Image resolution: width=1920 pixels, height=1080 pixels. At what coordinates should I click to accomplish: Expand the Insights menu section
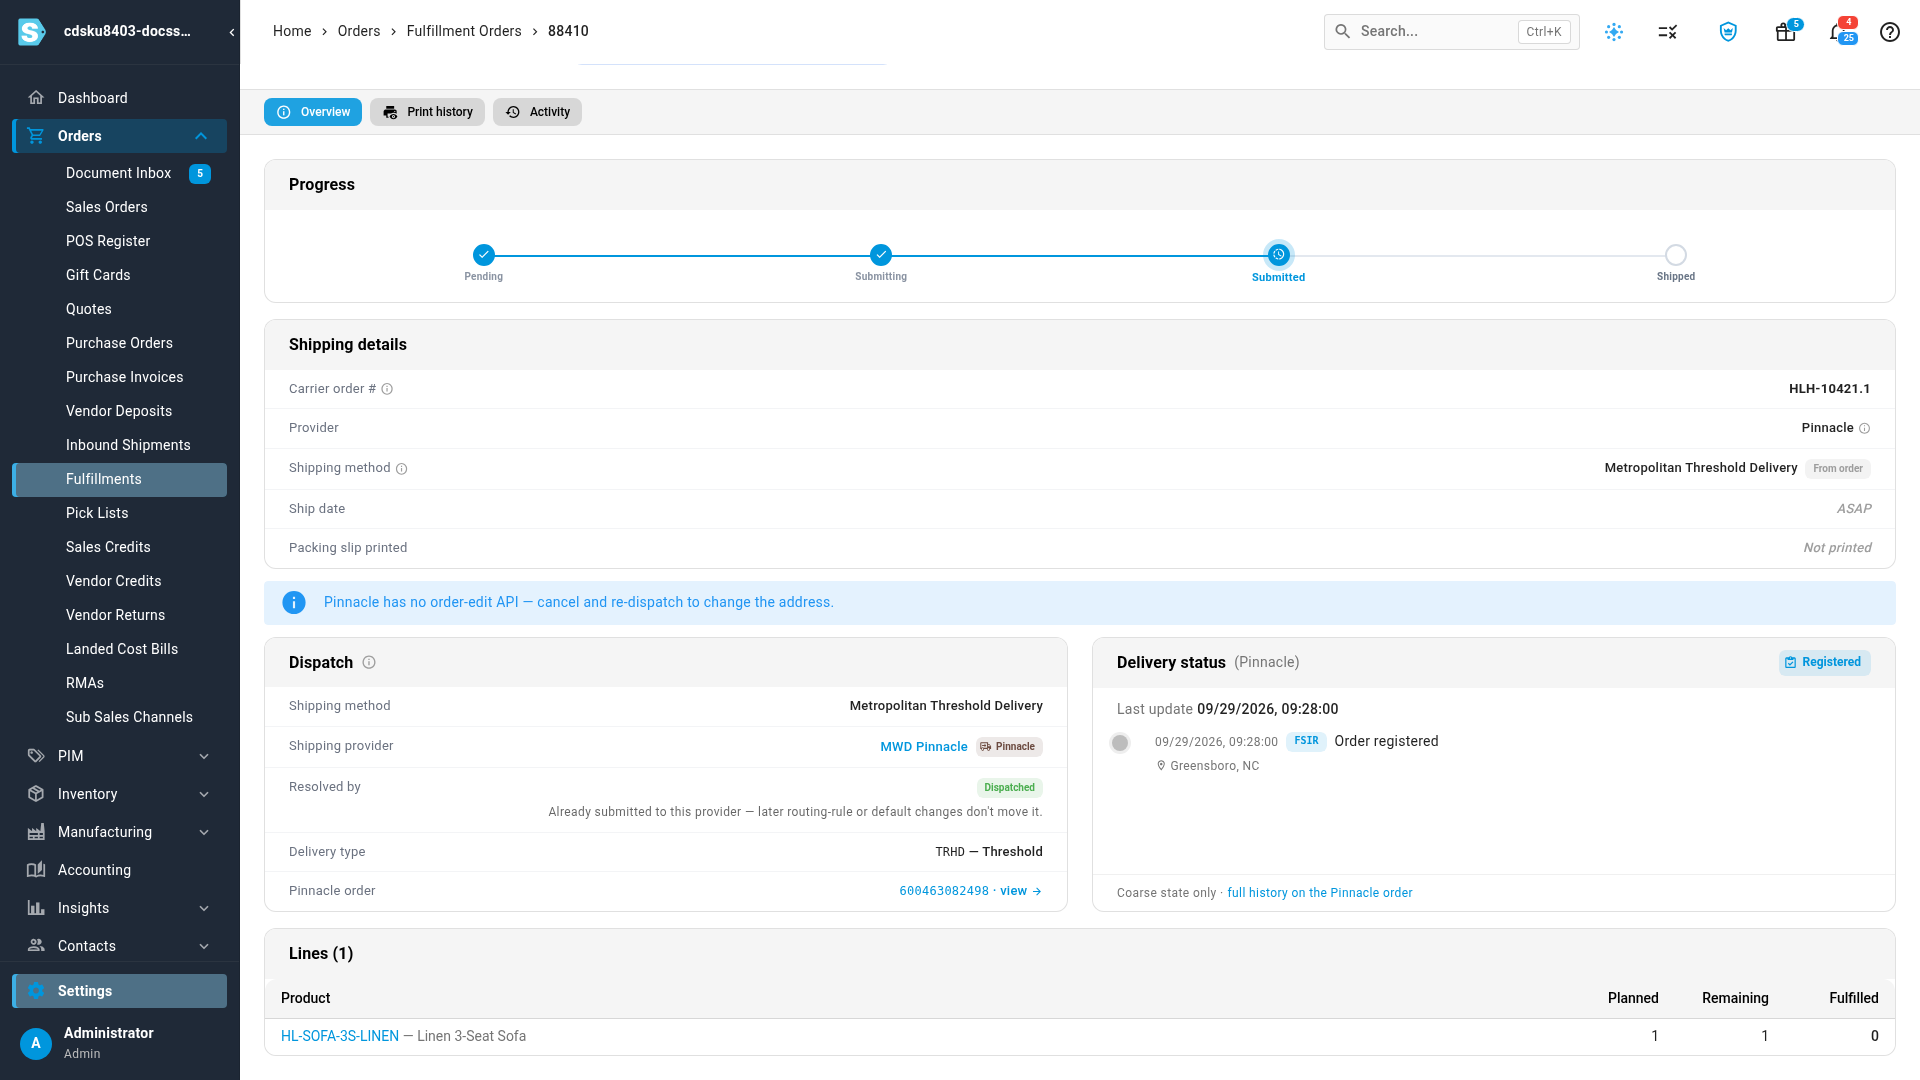(204, 908)
